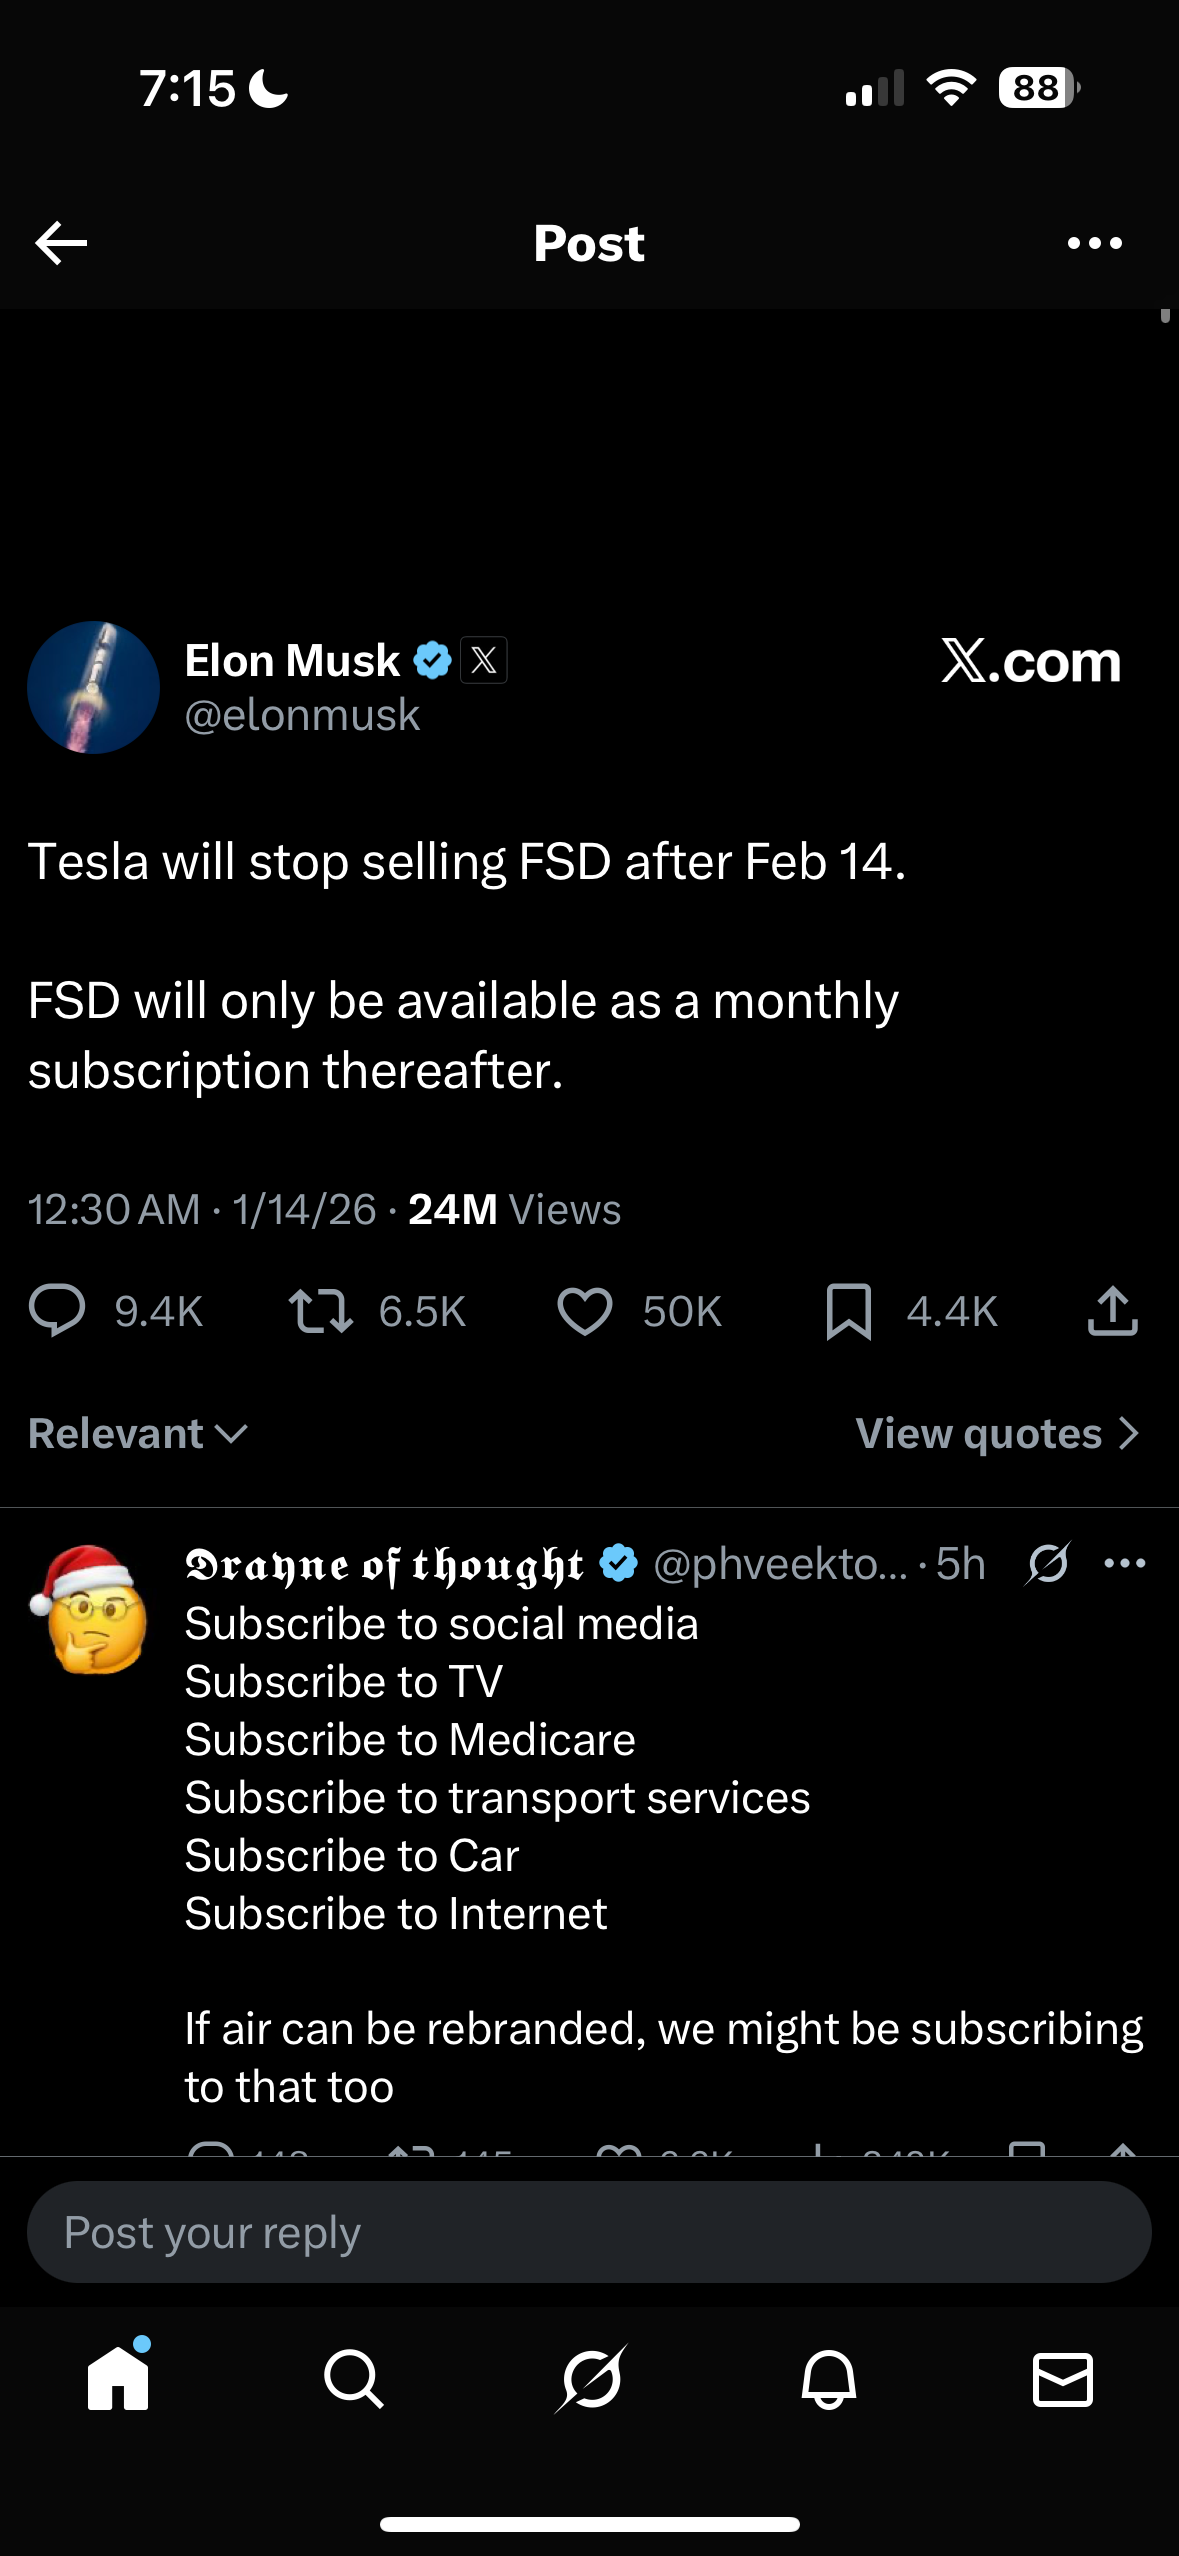Tap the reply bubble icon under the post
Image resolution: width=1179 pixels, height=2556 pixels.
pyautogui.click(x=57, y=1311)
